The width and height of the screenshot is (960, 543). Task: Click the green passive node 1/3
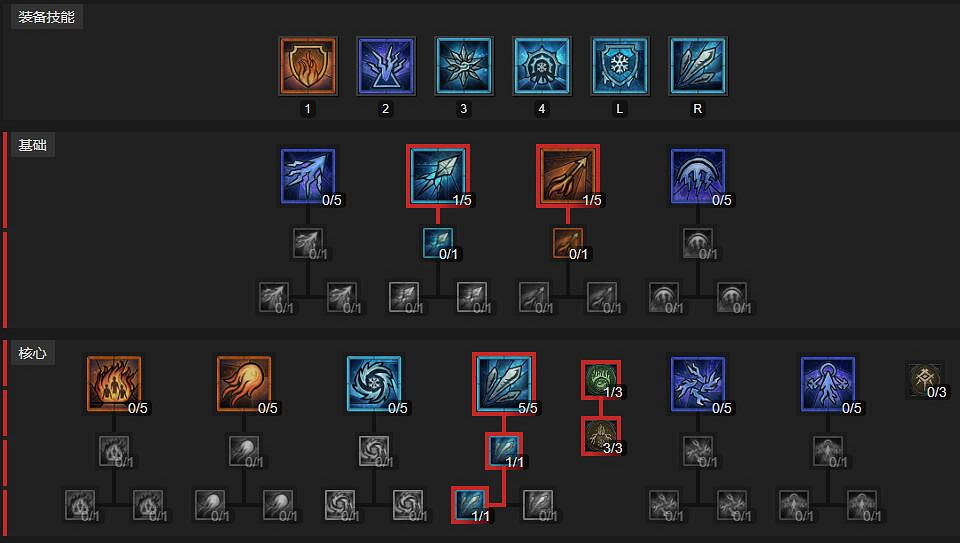tap(601, 380)
